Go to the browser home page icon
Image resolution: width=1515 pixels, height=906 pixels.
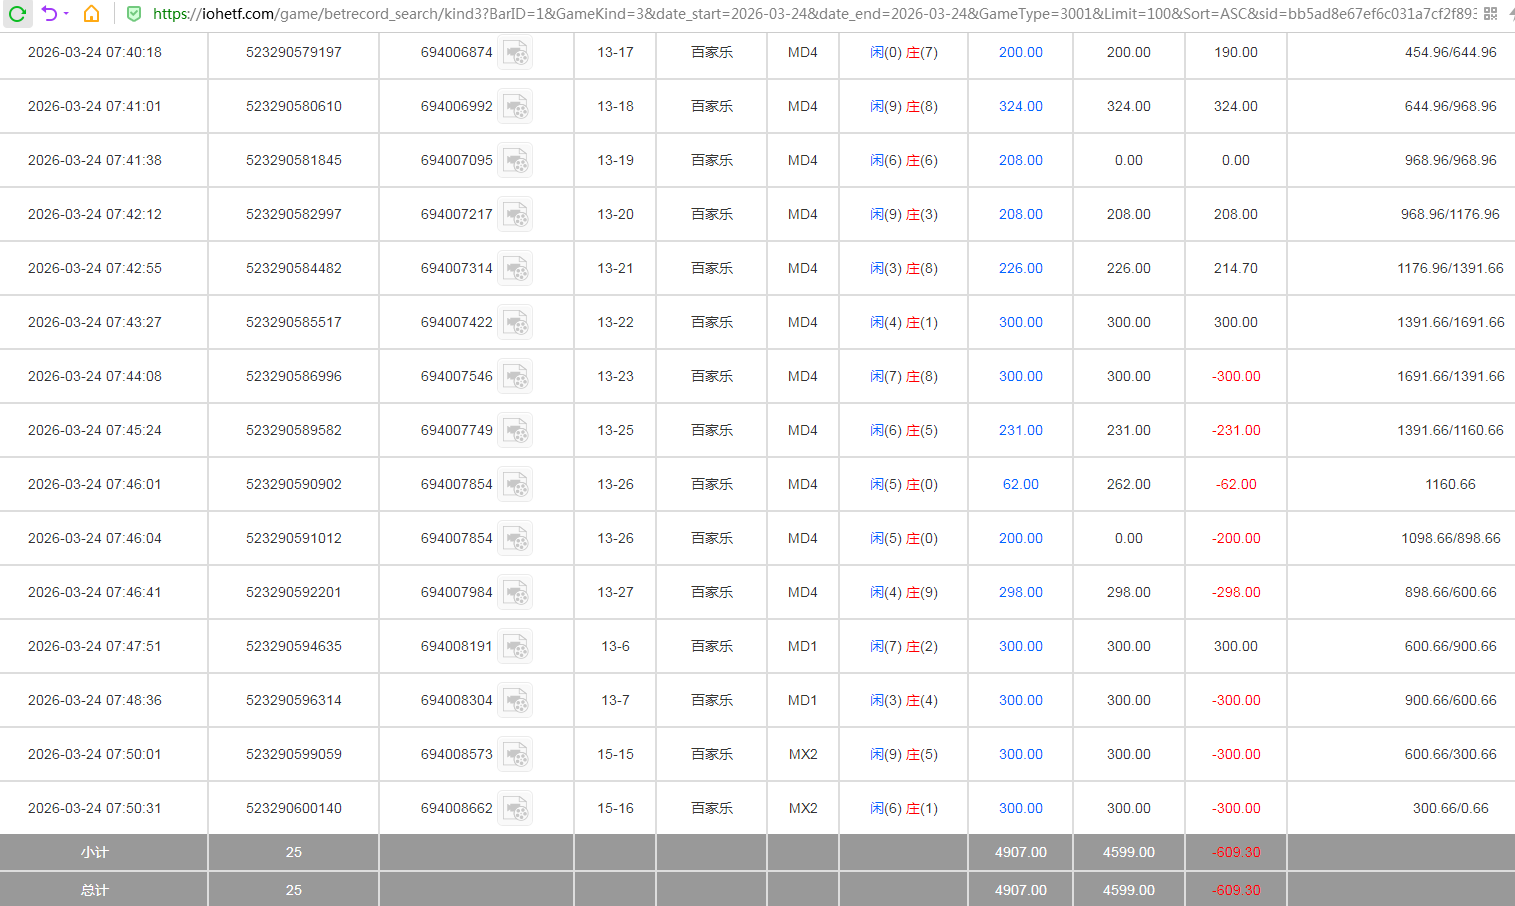[x=91, y=14]
